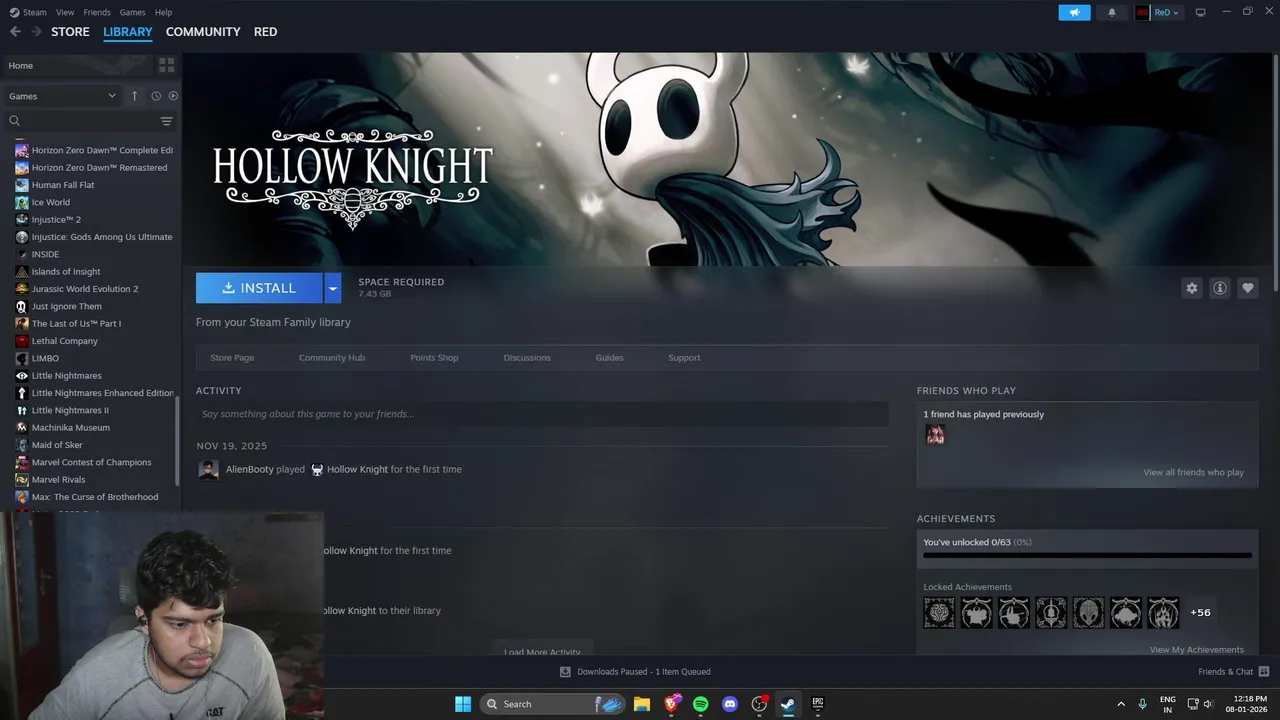Open the friend avatar who played
Viewport: 1280px width, 720px height.
(x=935, y=434)
